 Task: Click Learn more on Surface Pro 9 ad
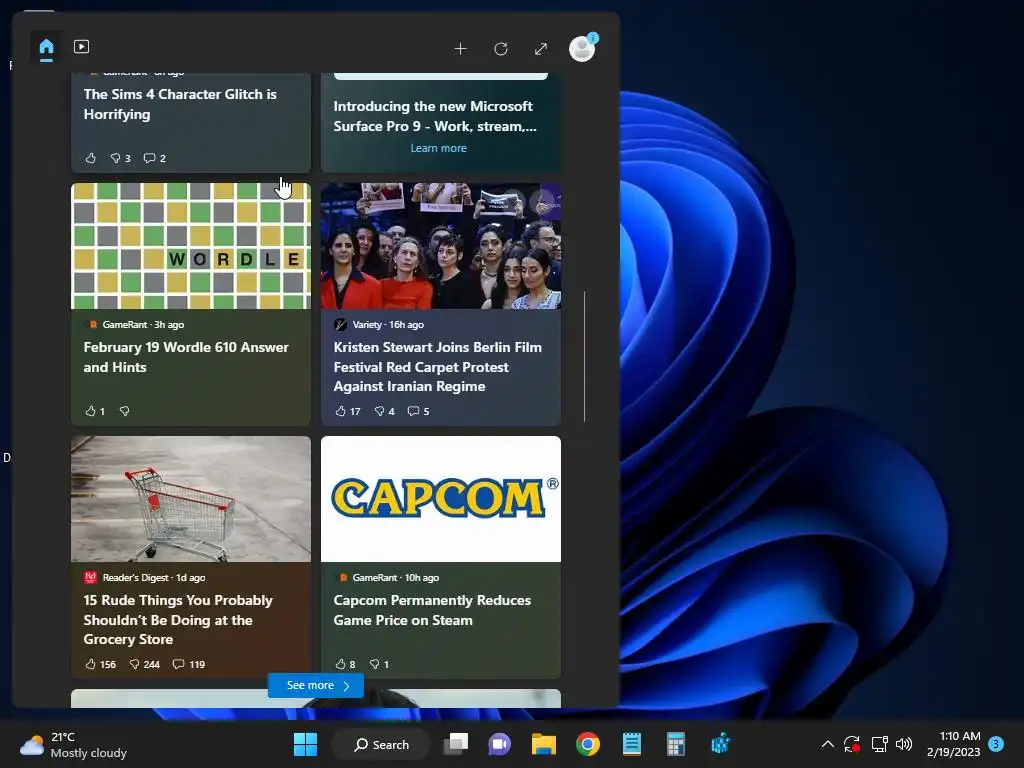click(x=438, y=148)
